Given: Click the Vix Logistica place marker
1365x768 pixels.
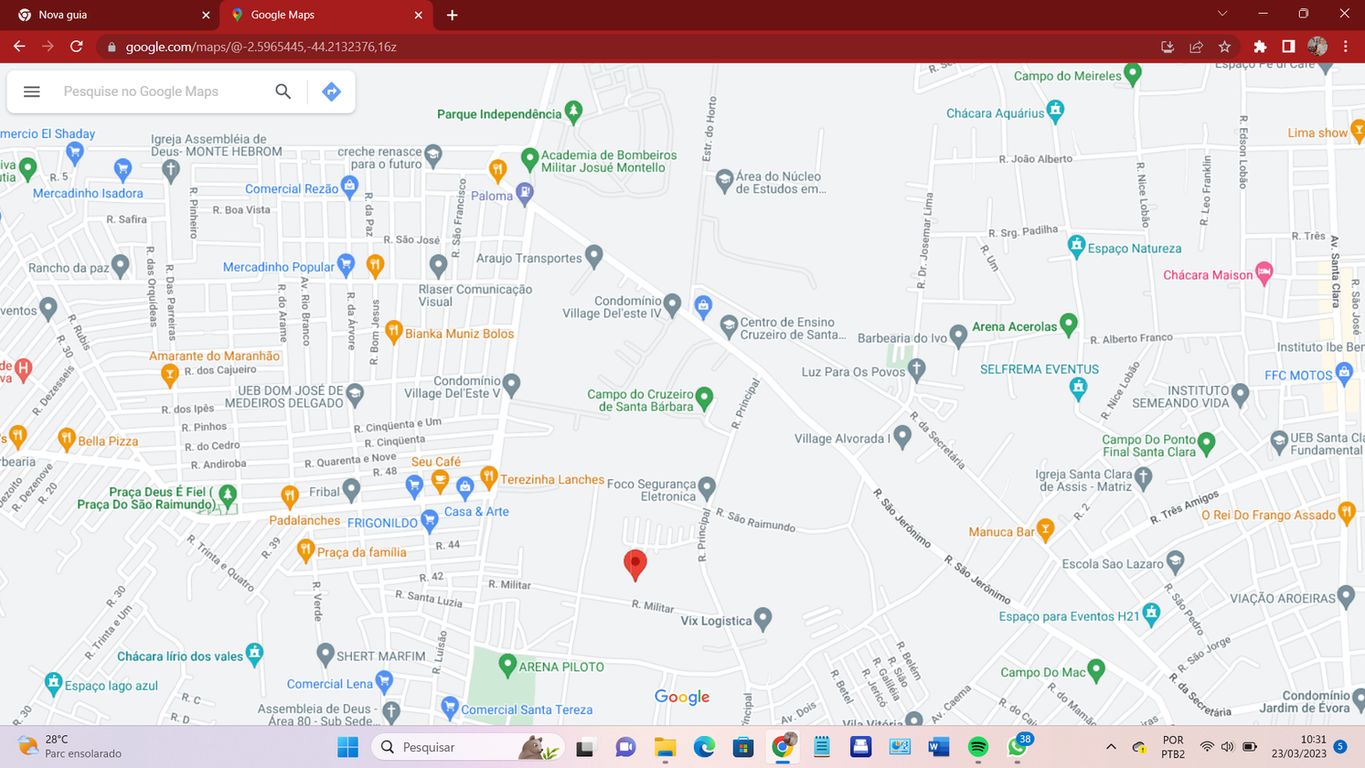Looking at the screenshot, I should click(x=763, y=619).
